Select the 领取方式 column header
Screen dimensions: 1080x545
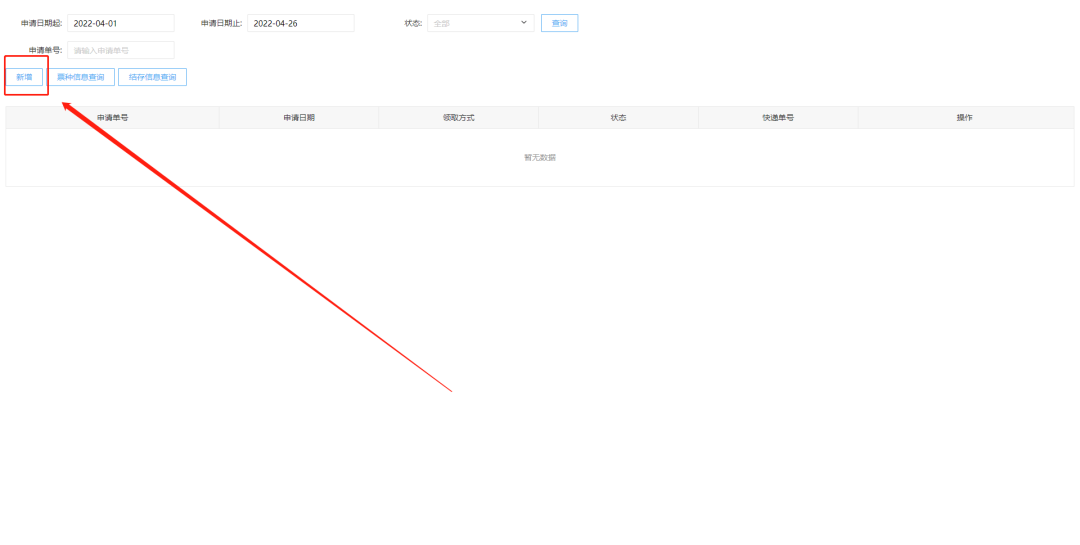point(458,118)
